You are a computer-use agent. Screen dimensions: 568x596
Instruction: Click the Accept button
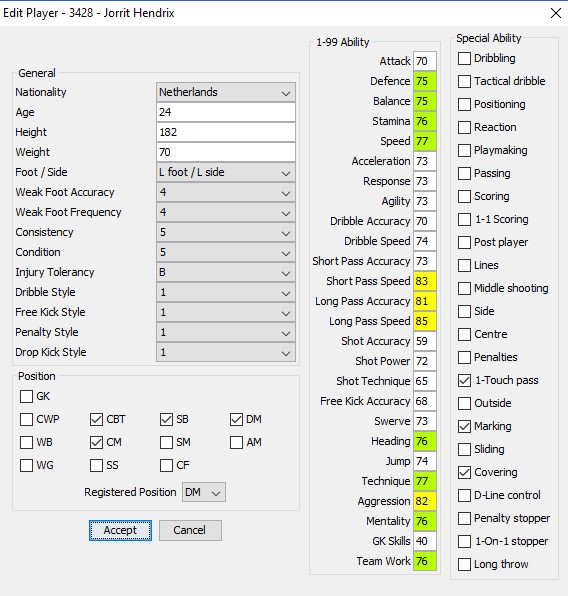[x=120, y=530]
